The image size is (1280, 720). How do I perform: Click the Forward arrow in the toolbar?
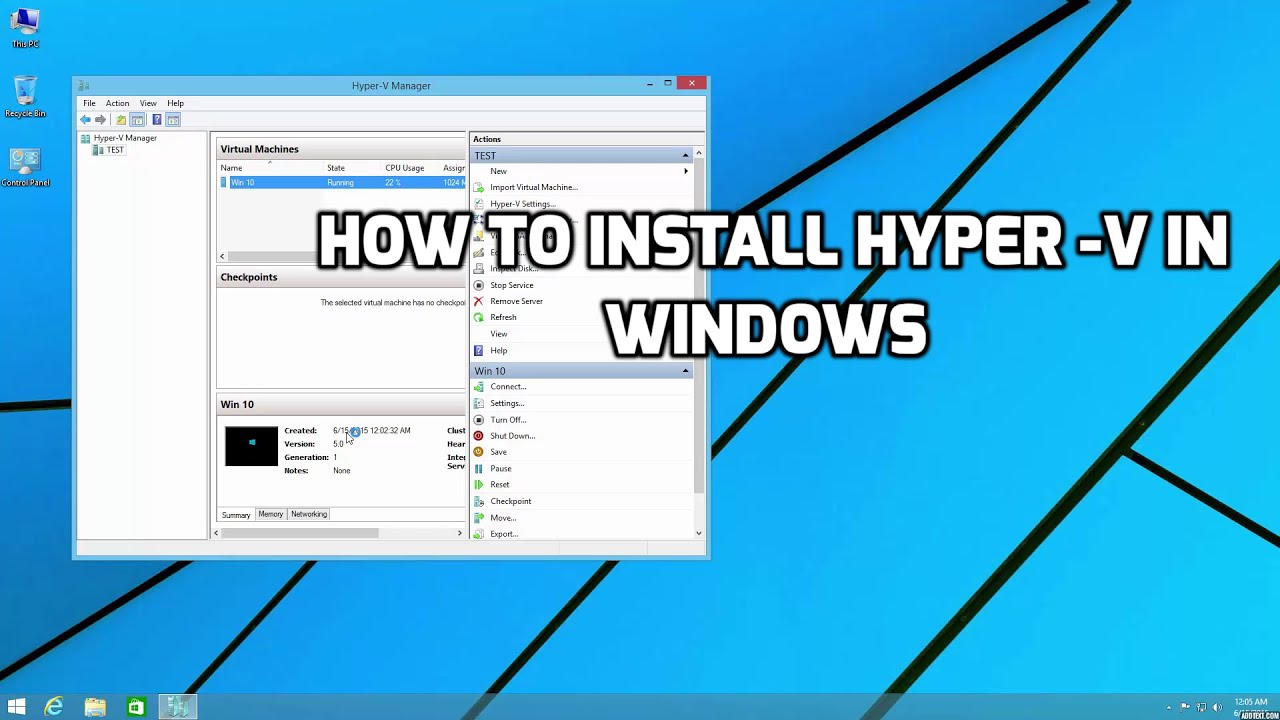click(100, 120)
